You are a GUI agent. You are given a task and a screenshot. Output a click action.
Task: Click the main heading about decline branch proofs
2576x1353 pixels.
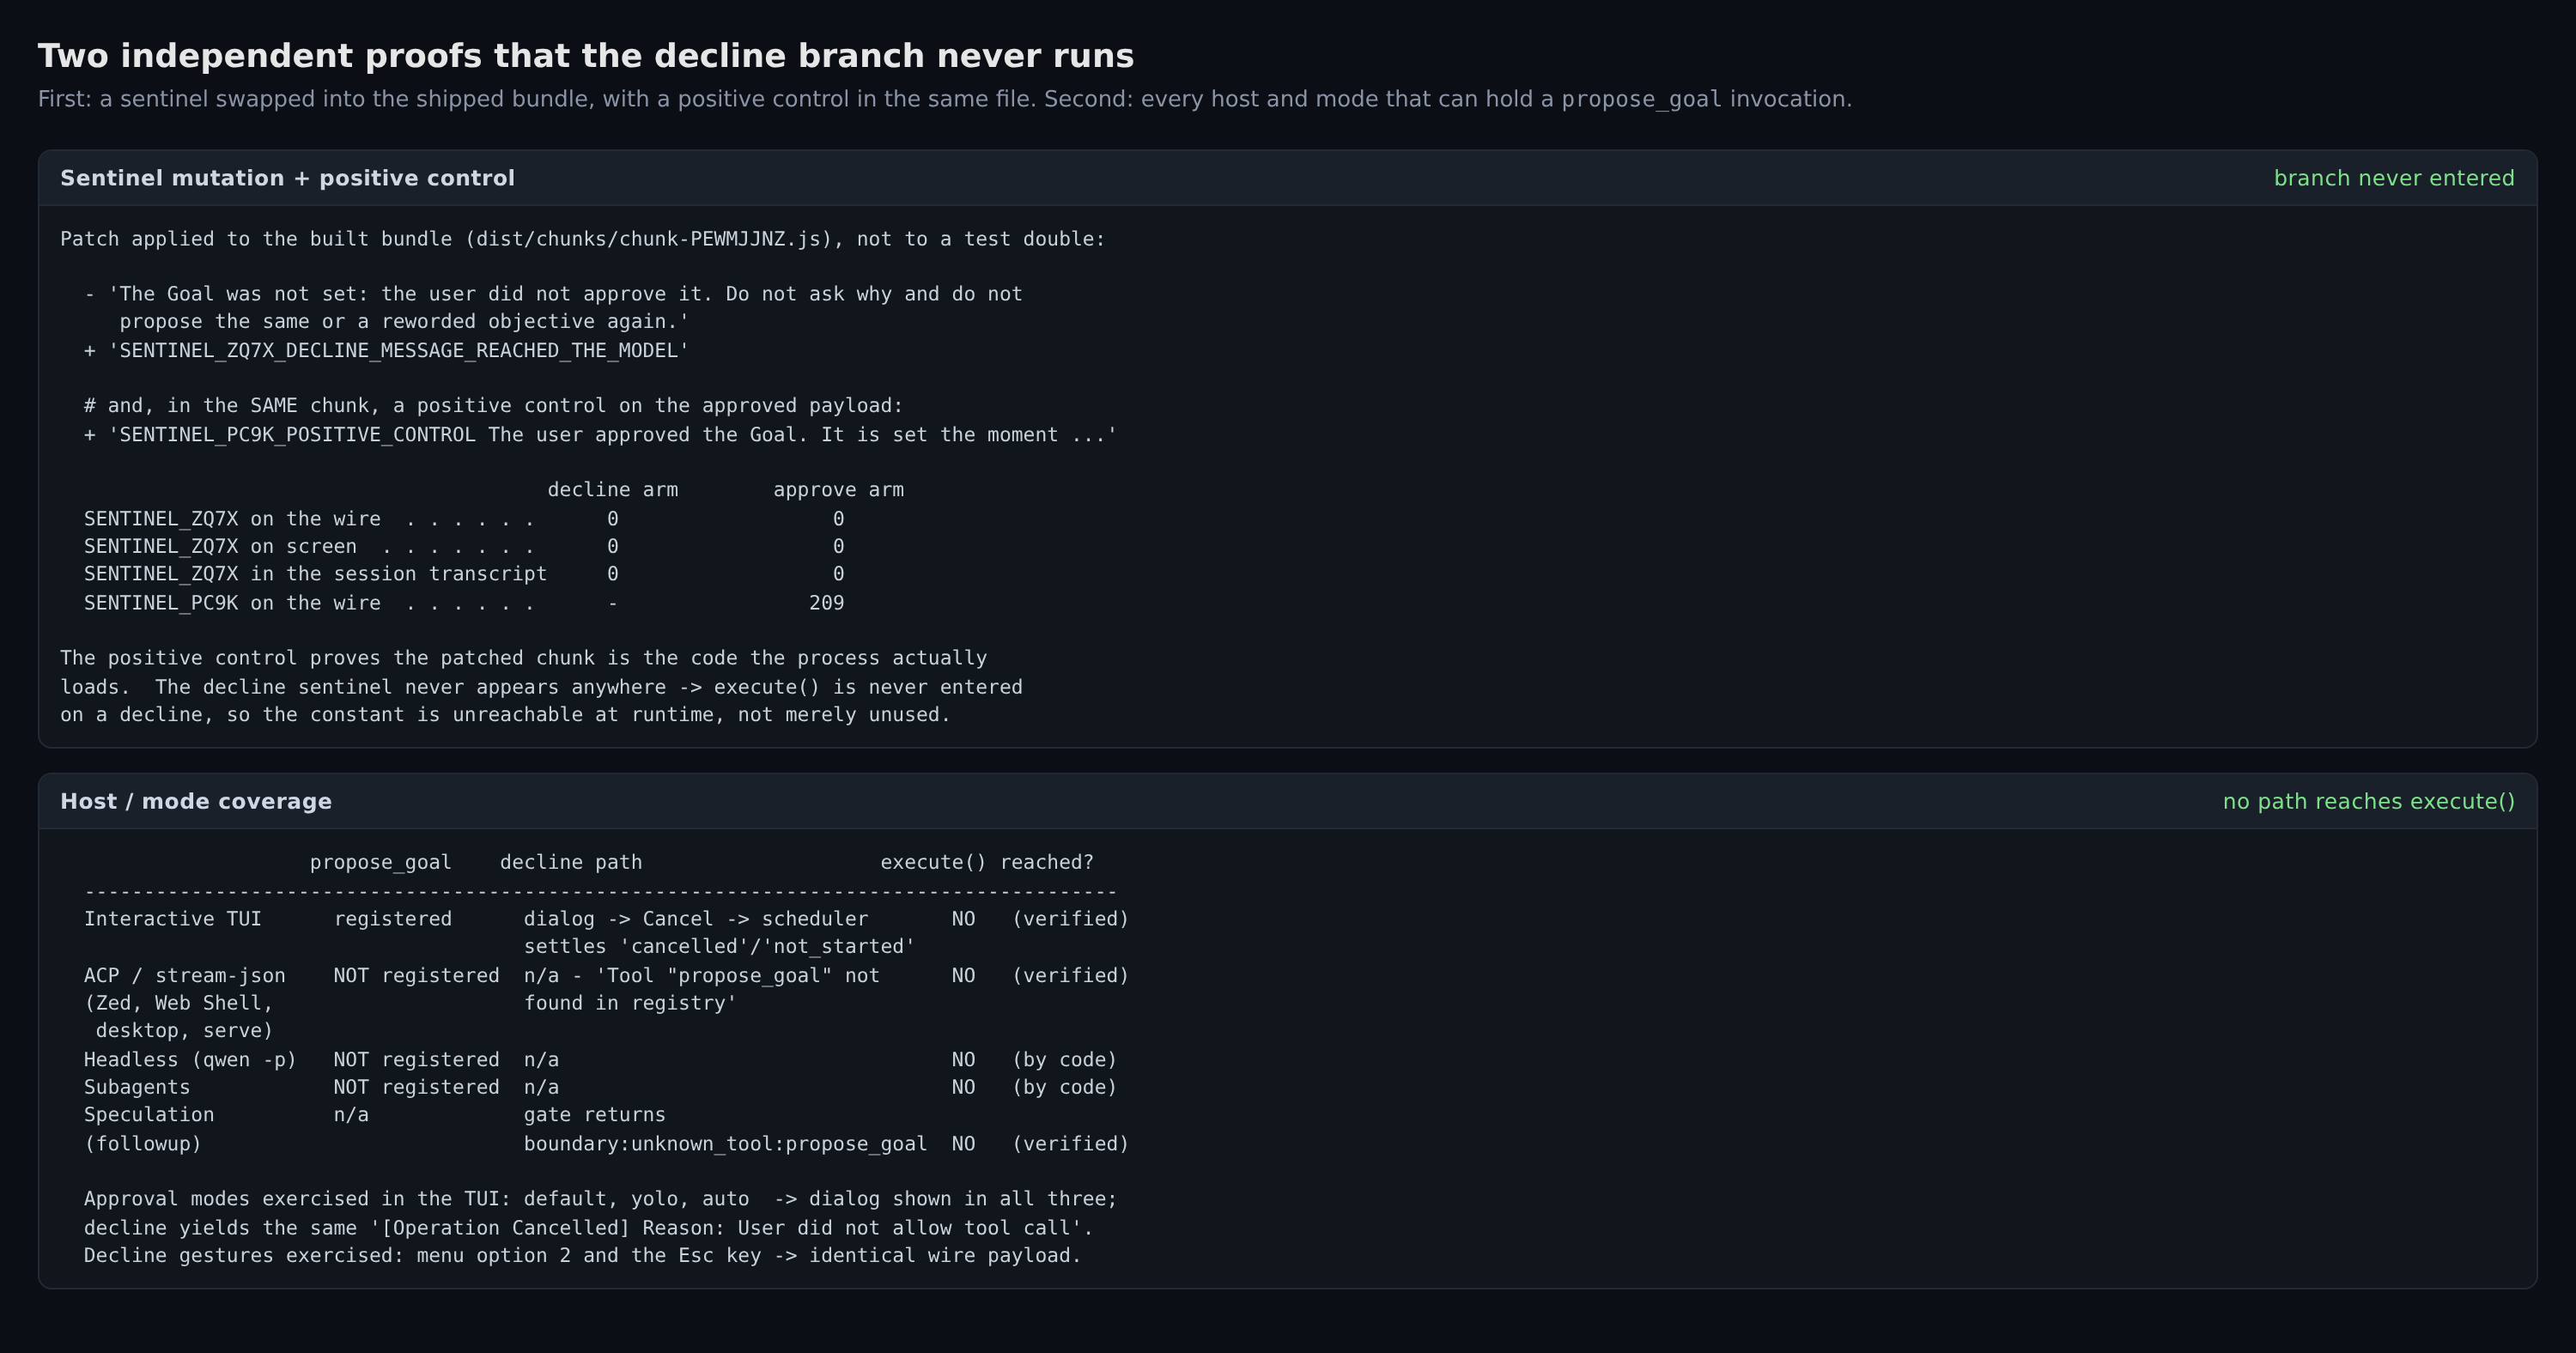pyautogui.click(x=586, y=56)
